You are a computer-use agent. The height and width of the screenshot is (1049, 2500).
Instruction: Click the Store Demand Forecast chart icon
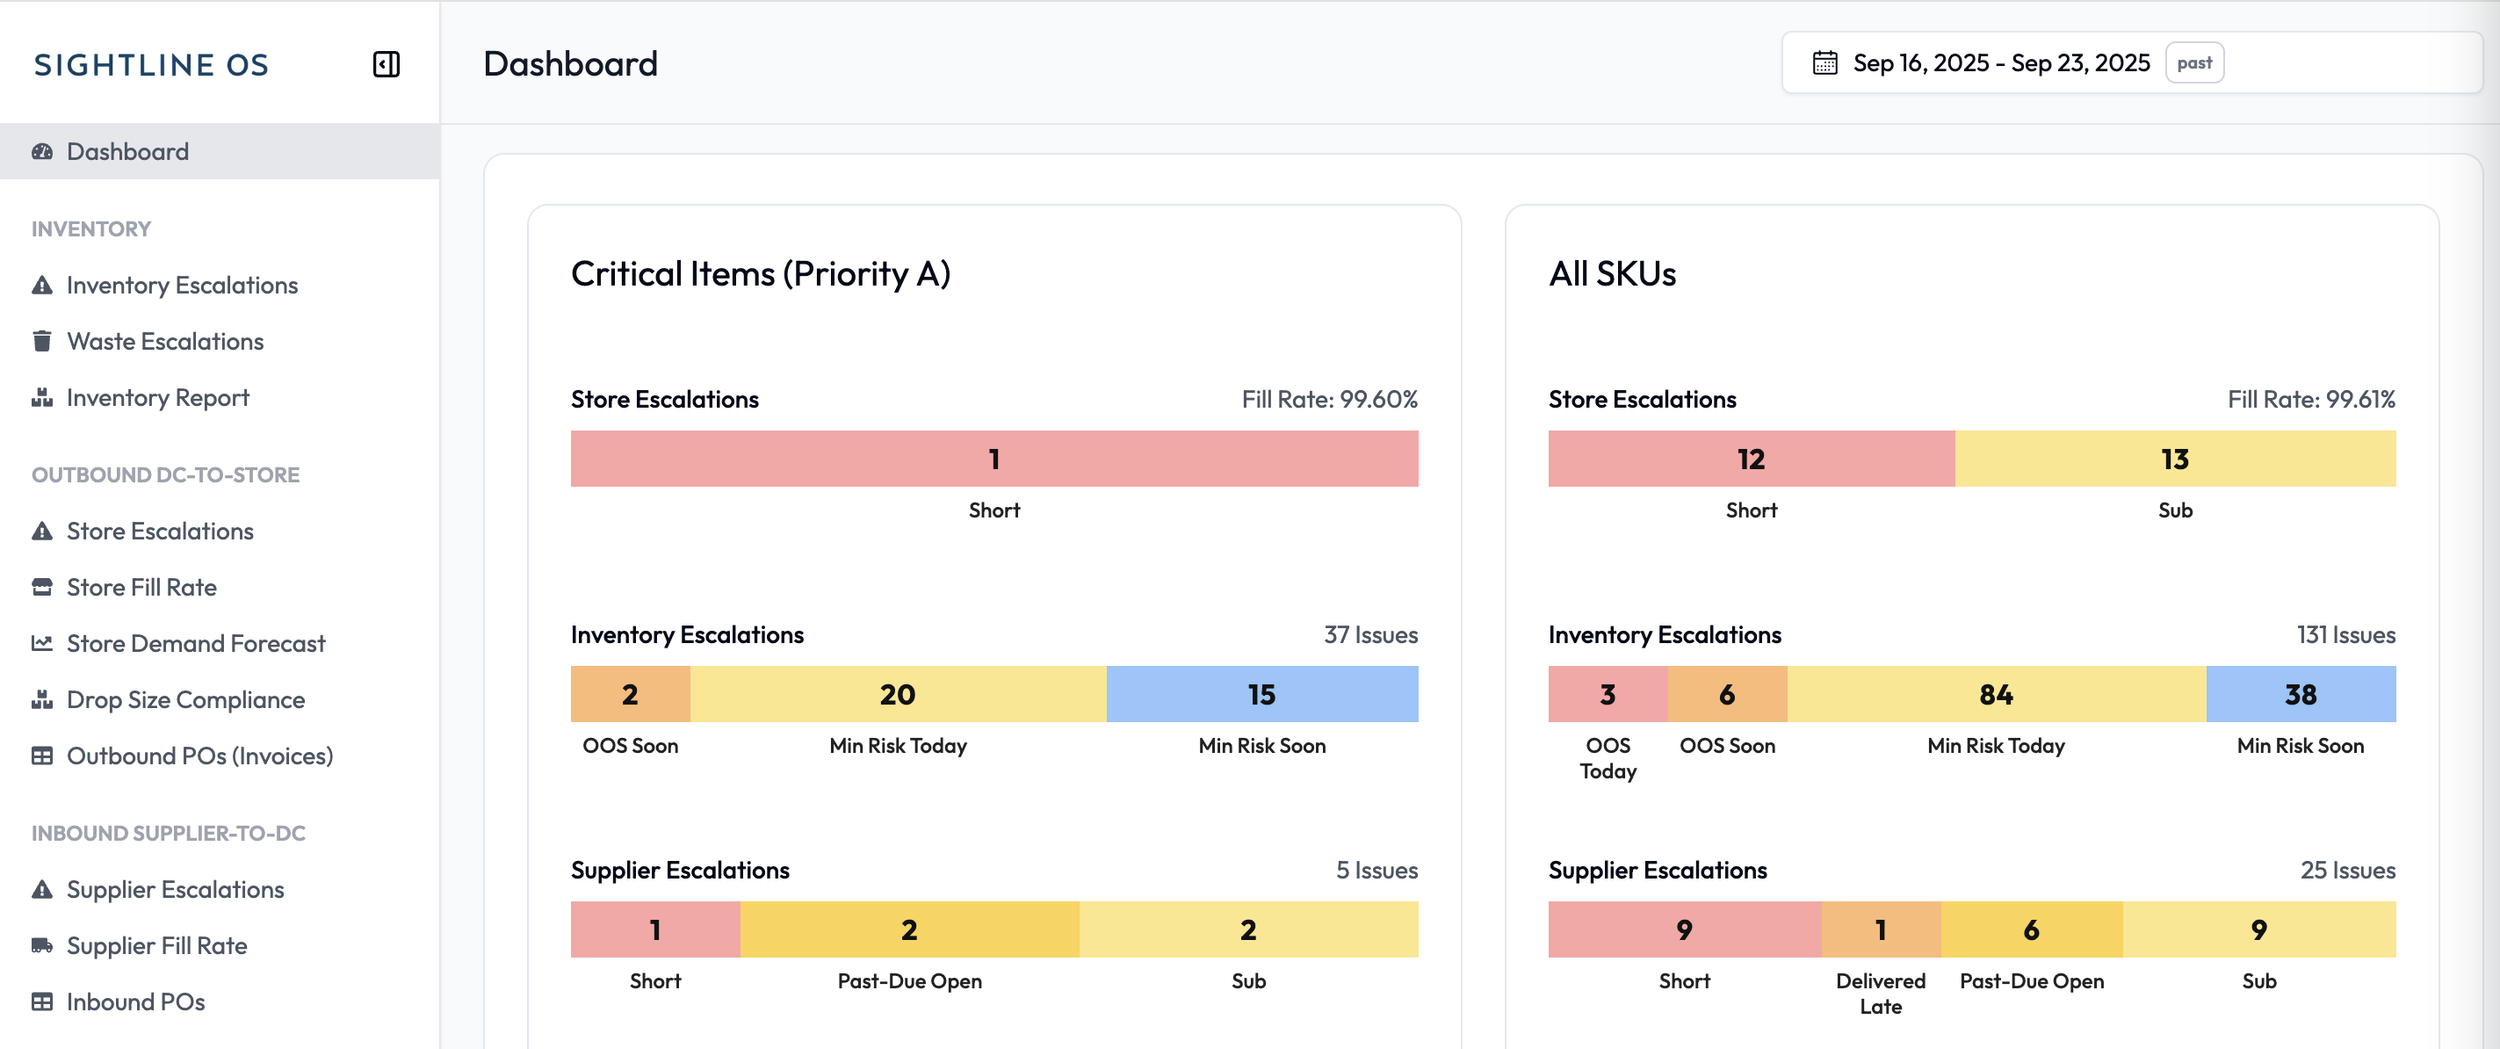42,643
